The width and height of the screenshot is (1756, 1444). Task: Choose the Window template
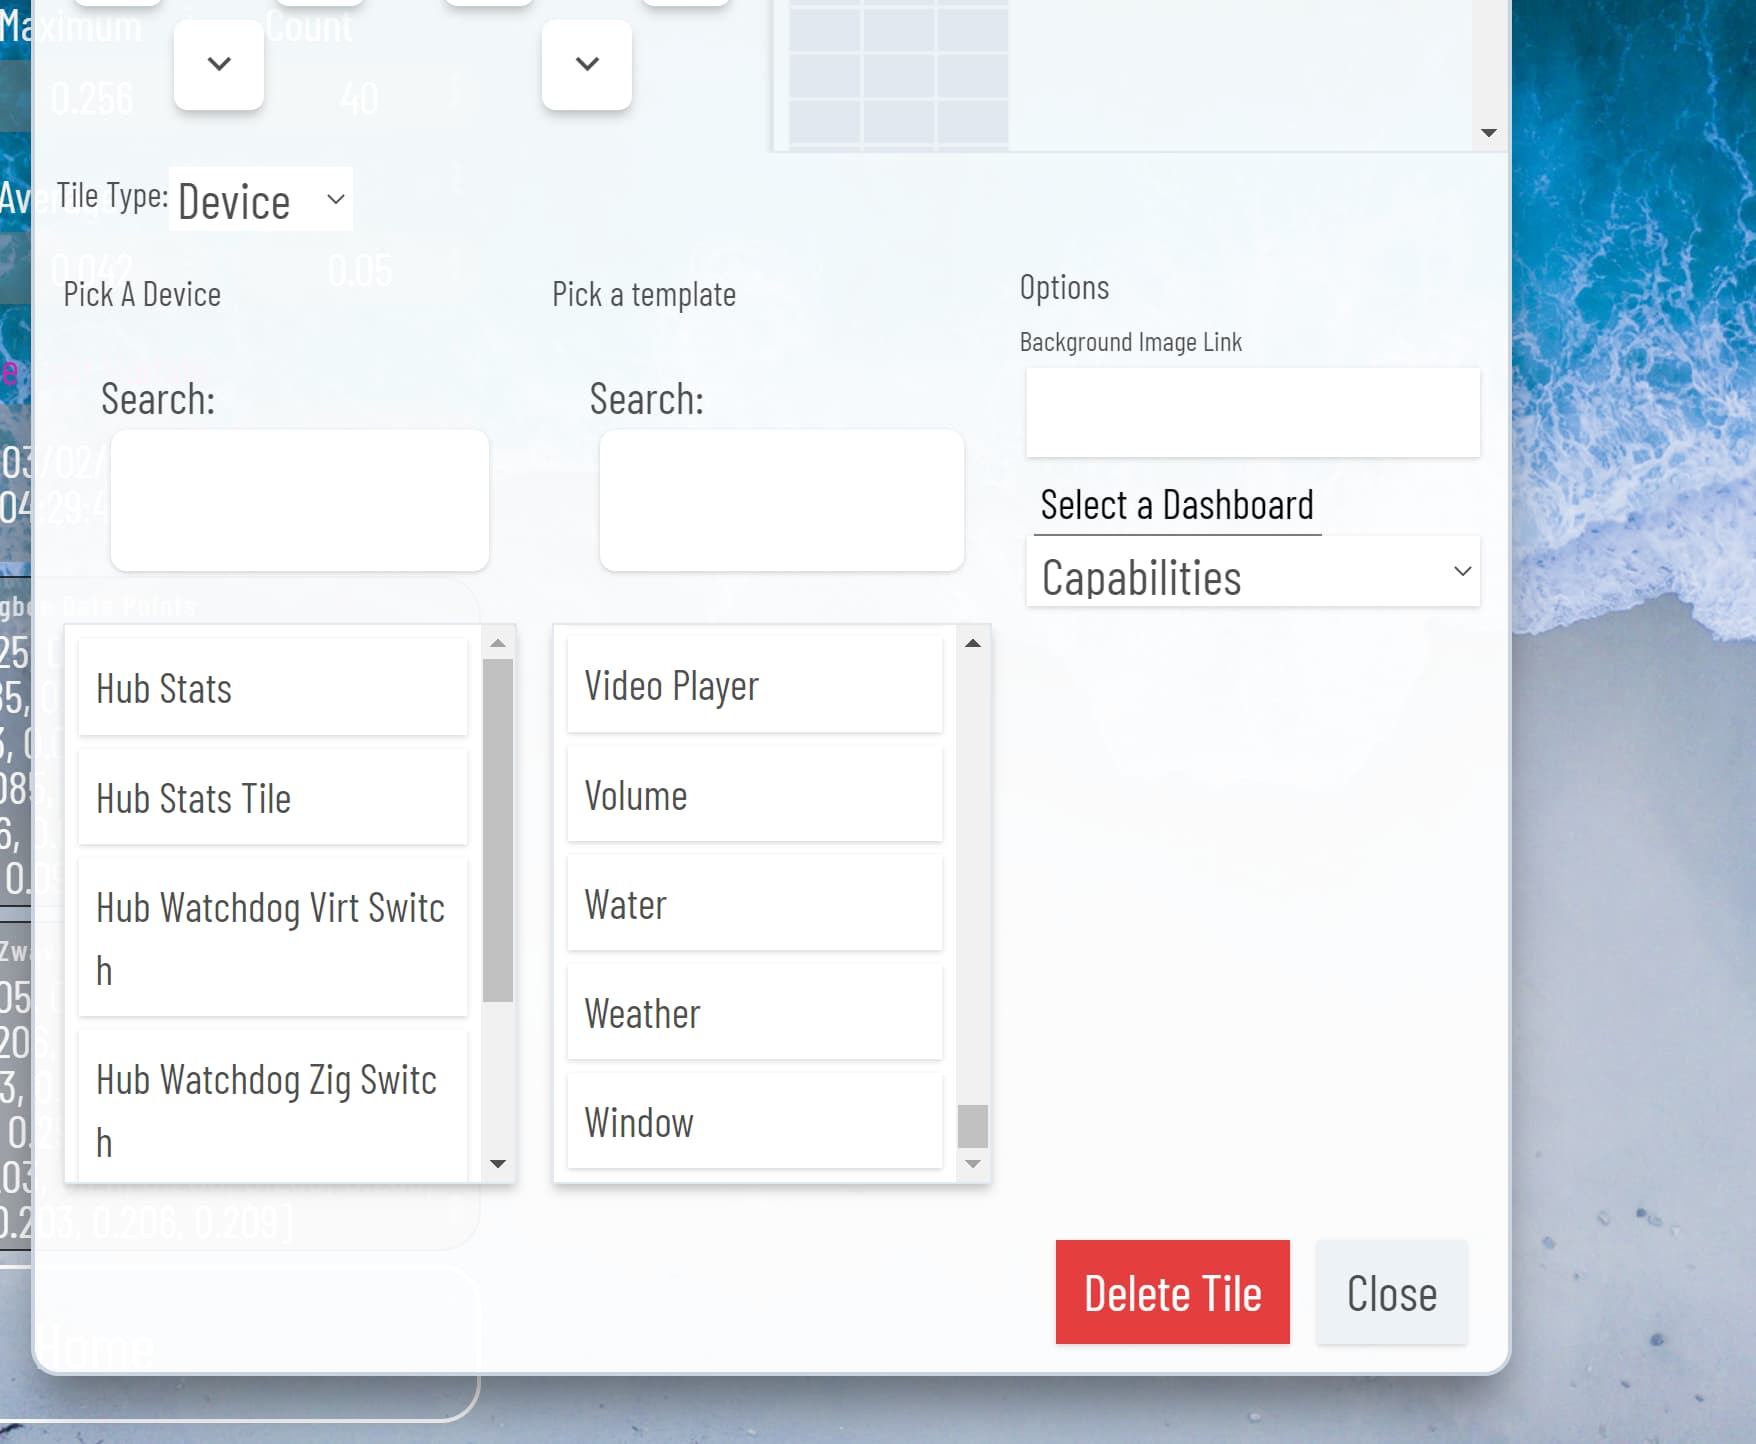pyautogui.click(x=754, y=1121)
